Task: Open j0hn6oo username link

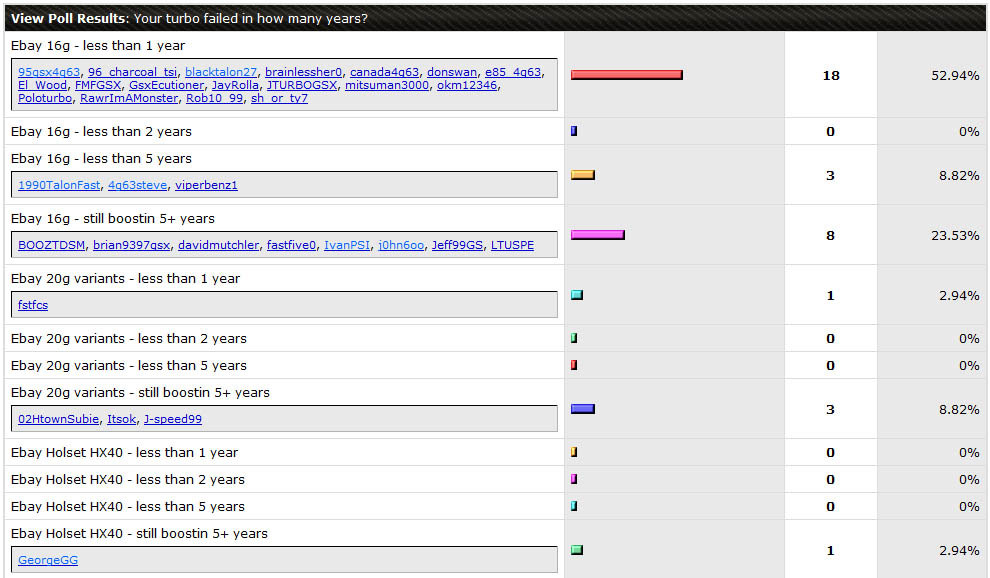Action: pyautogui.click(x=401, y=245)
